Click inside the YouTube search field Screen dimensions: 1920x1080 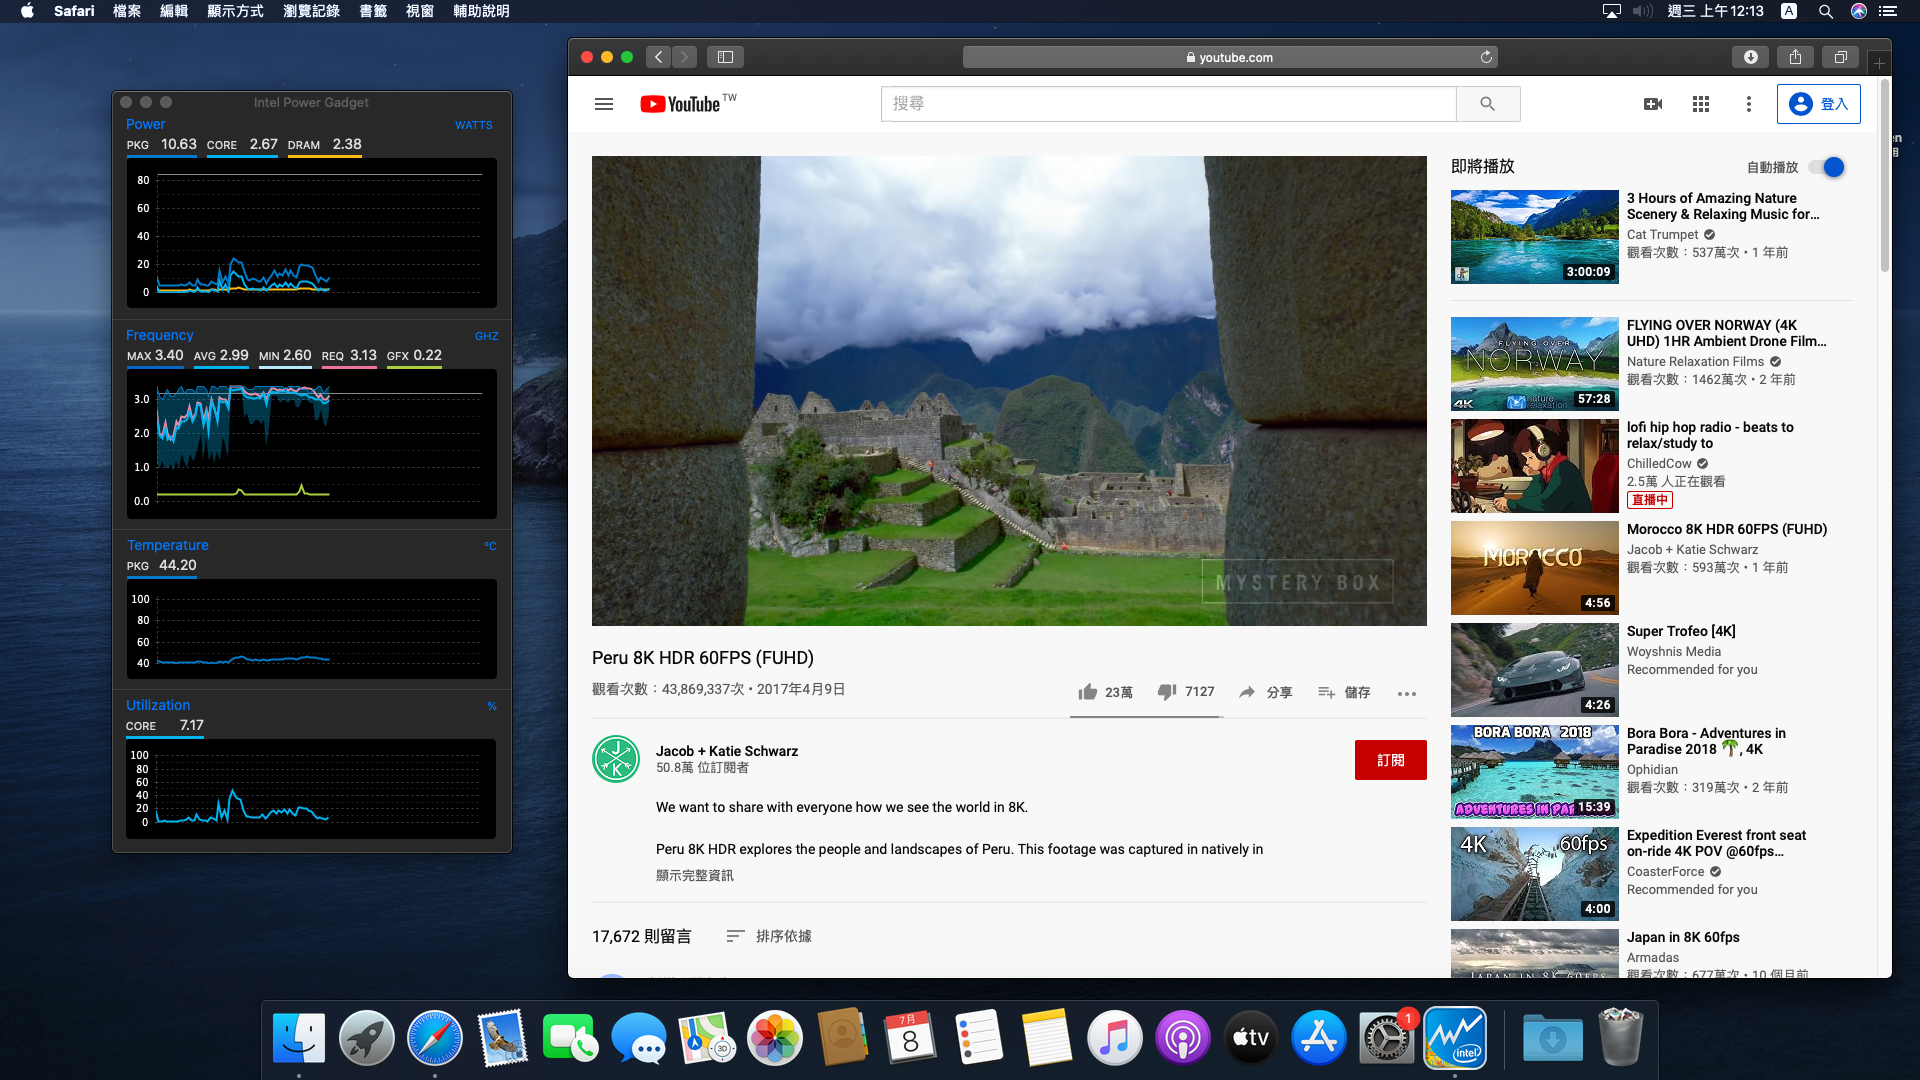click(1167, 104)
